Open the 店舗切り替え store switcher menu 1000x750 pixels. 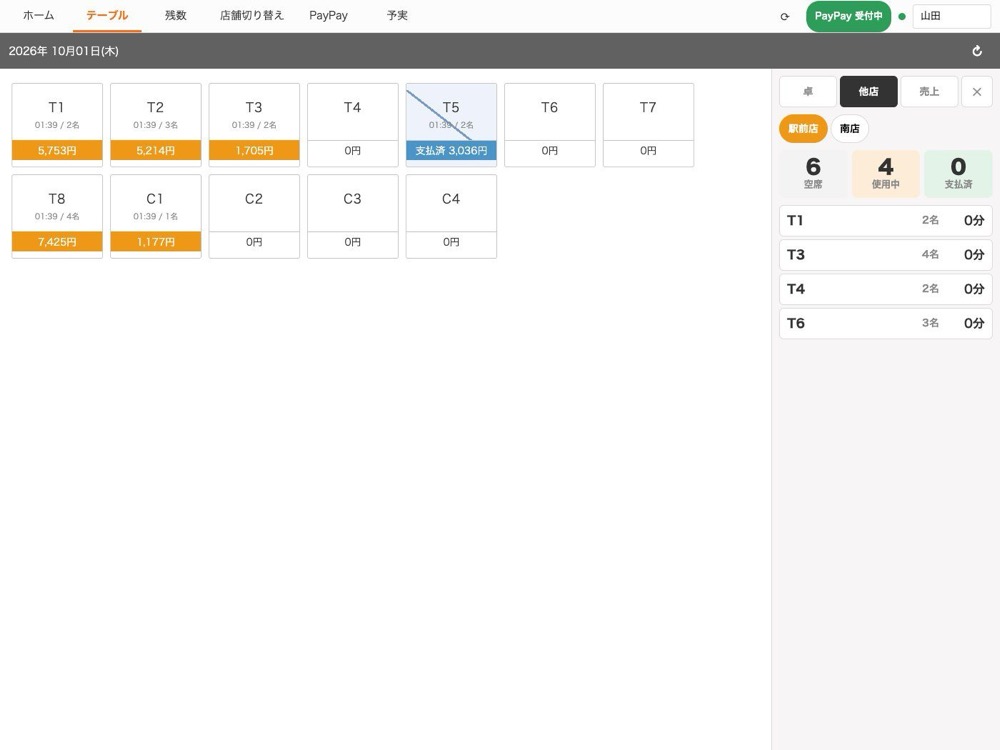pos(251,15)
